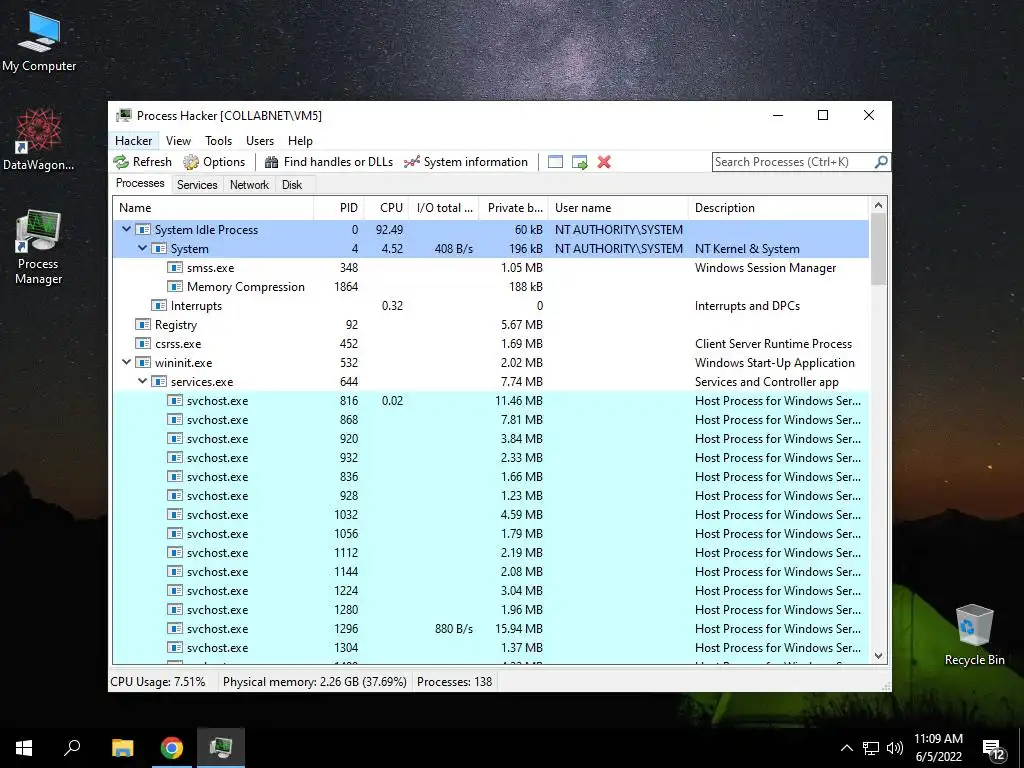
Task: Select svchost.exe row with PID 816
Action: (490, 400)
